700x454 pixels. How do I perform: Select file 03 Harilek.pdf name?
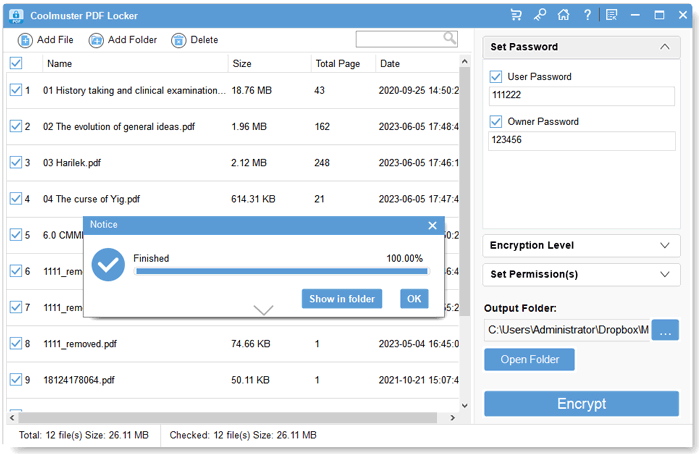pyautogui.click(x=72, y=162)
